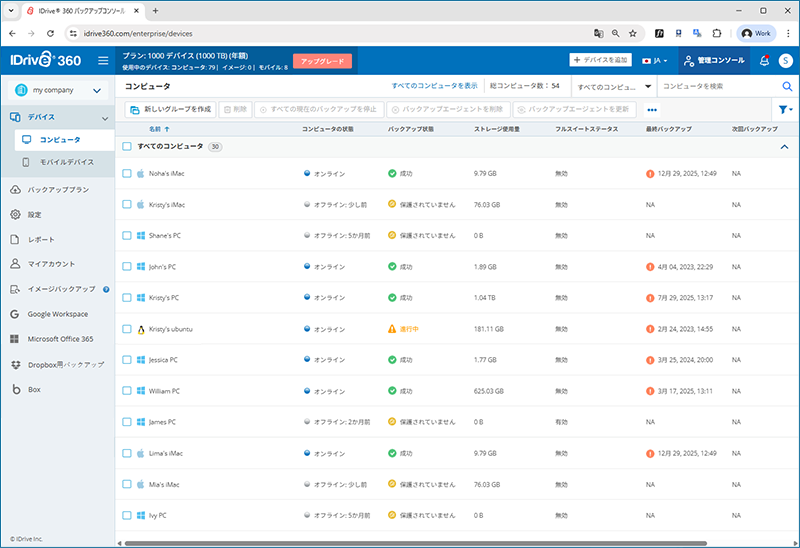Click the notification bell icon

pyautogui.click(x=764, y=61)
